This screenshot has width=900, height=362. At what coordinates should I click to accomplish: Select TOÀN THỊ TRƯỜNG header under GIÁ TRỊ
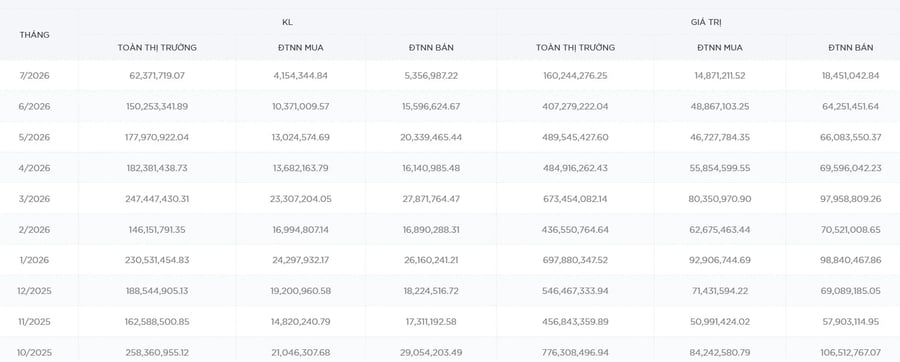pos(575,48)
